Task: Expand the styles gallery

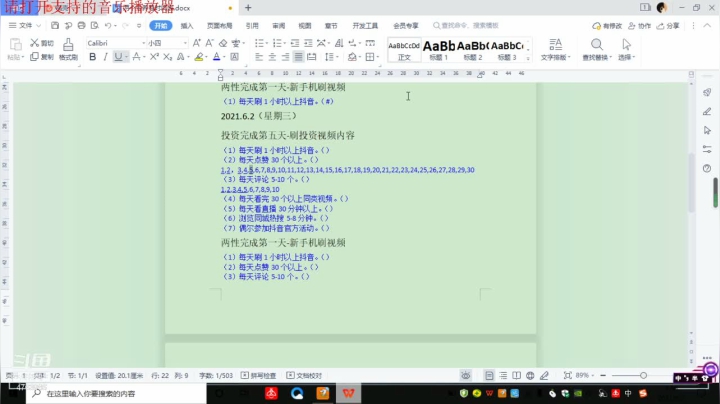Action: 528,58
